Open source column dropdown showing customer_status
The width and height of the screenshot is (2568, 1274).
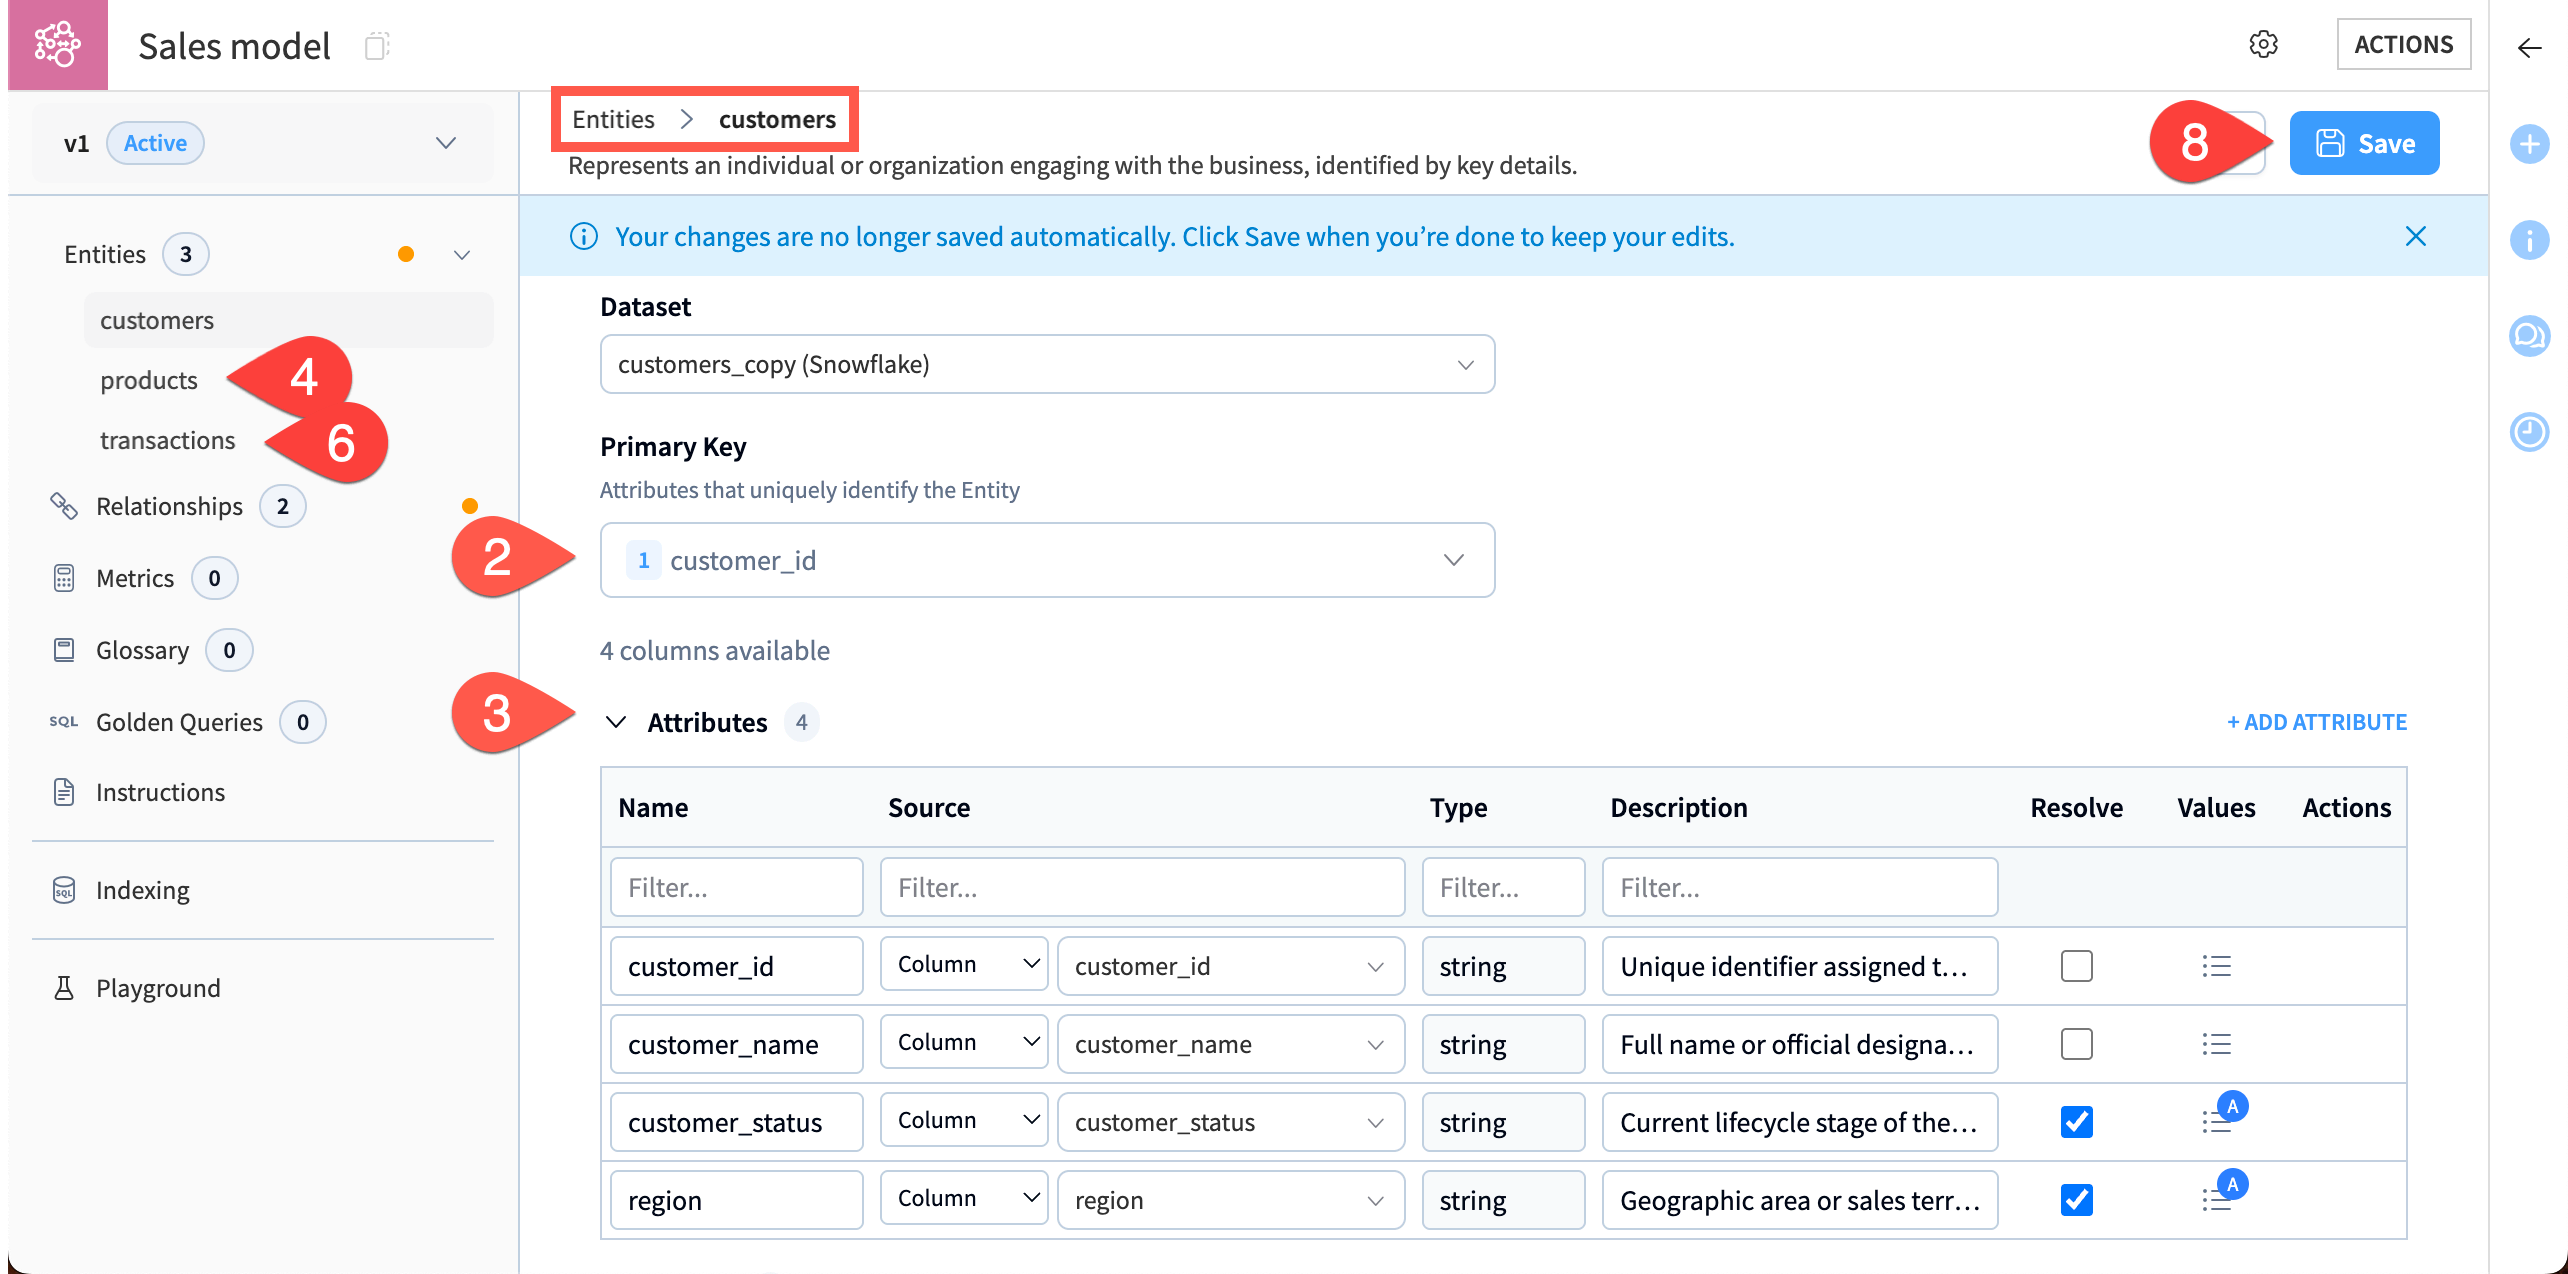click(1230, 1122)
